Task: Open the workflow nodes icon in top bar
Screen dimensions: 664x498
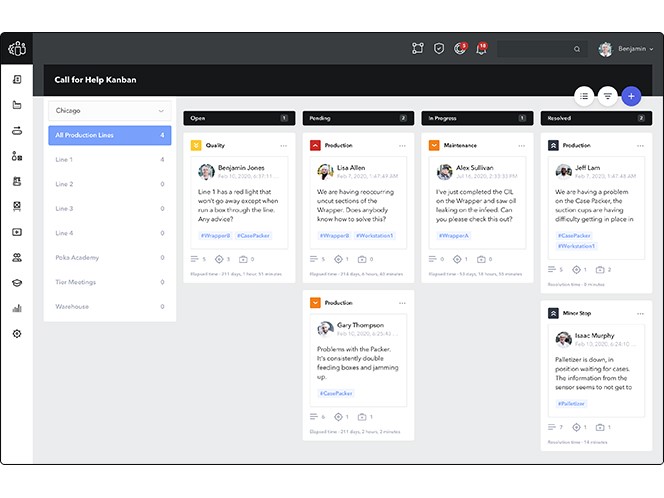Action: (418, 48)
